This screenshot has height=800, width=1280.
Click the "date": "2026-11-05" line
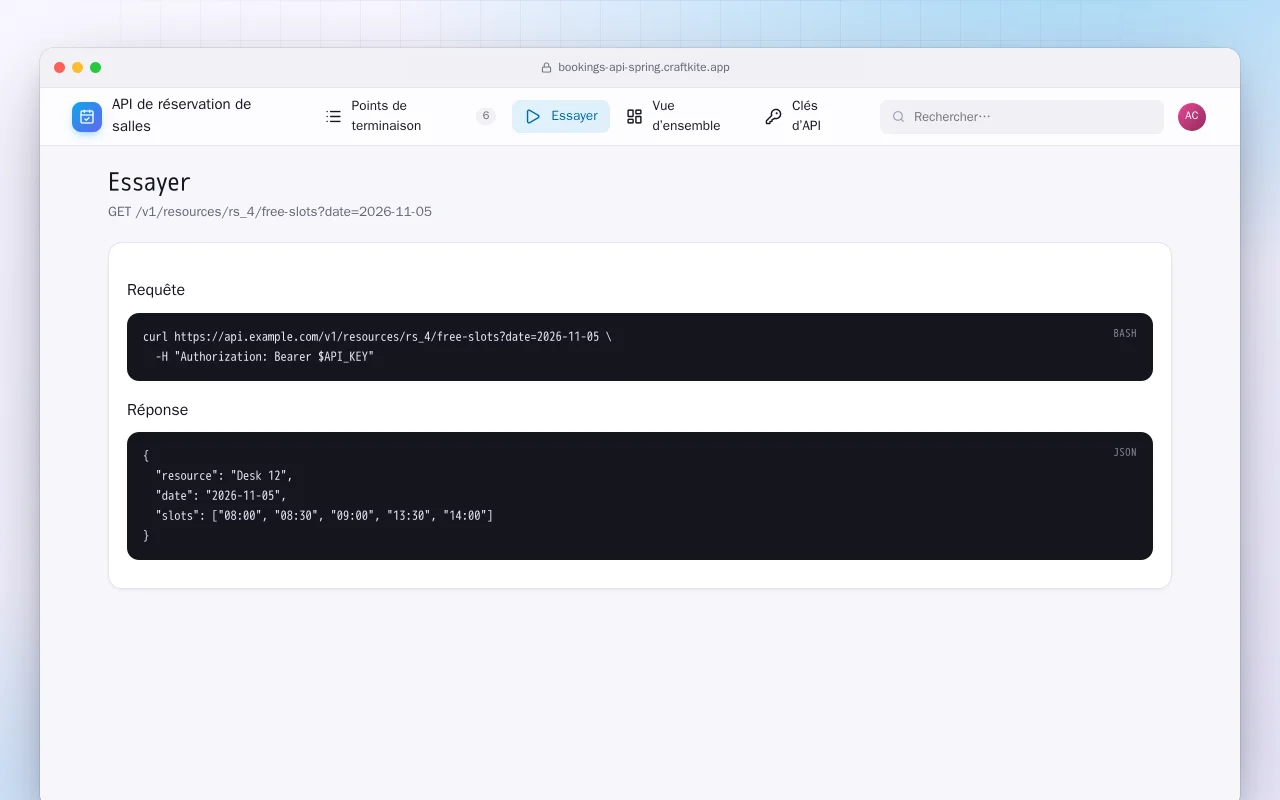pos(221,496)
